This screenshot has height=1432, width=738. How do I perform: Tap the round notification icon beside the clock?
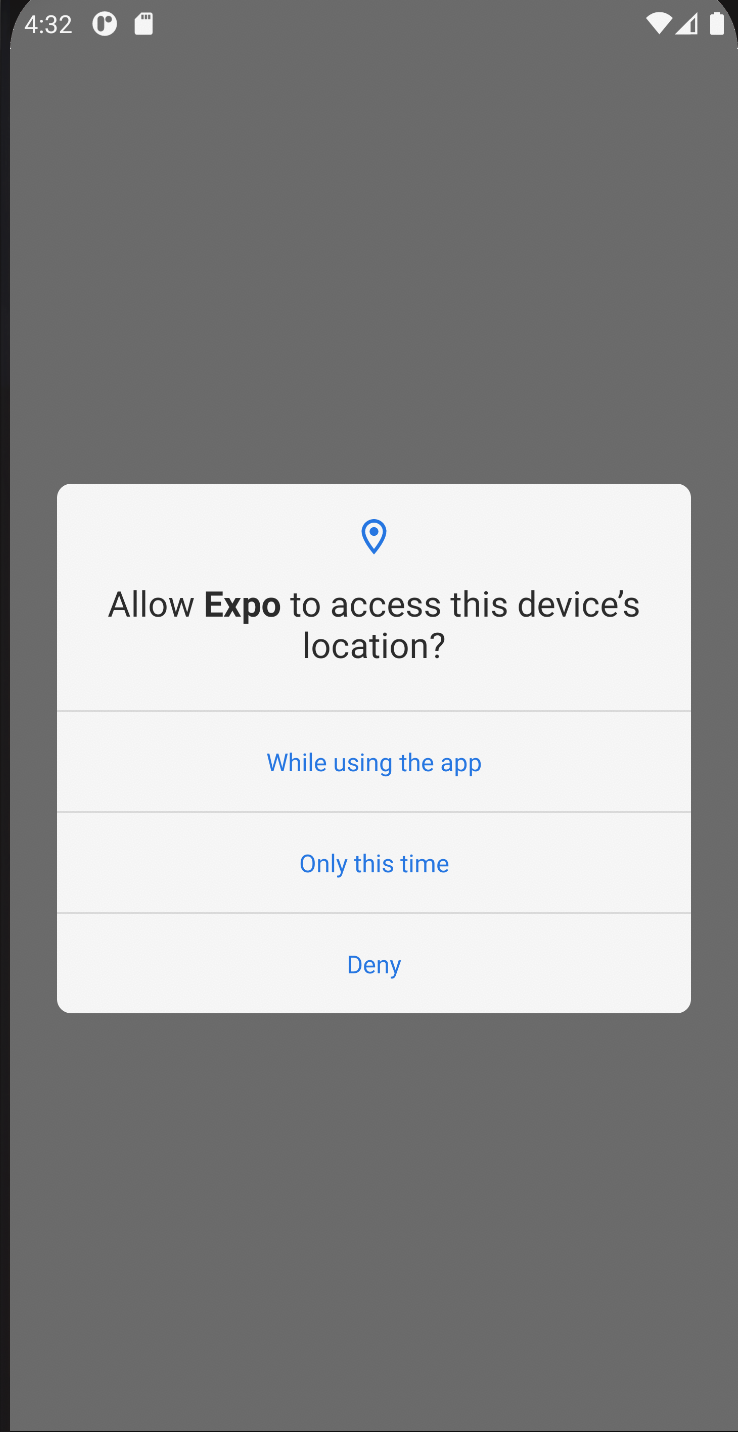click(x=105, y=24)
